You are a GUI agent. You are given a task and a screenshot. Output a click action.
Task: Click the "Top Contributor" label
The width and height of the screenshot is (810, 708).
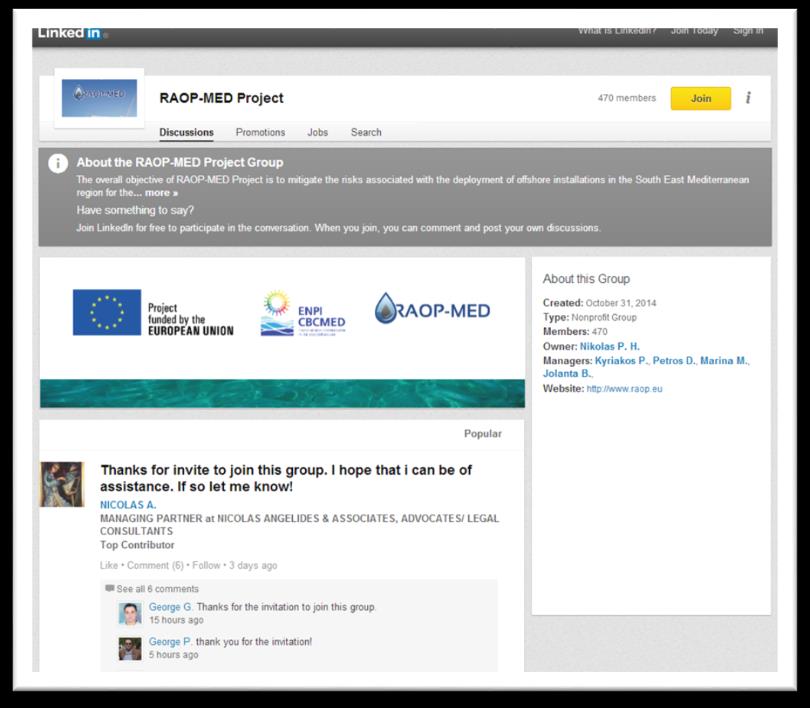click(137, 545)
